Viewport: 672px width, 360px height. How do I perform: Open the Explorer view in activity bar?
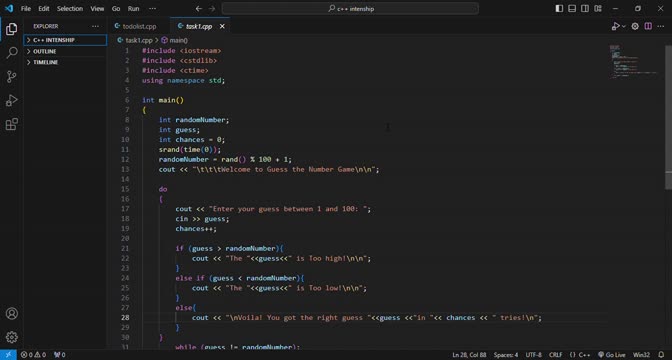coord(12,29)
